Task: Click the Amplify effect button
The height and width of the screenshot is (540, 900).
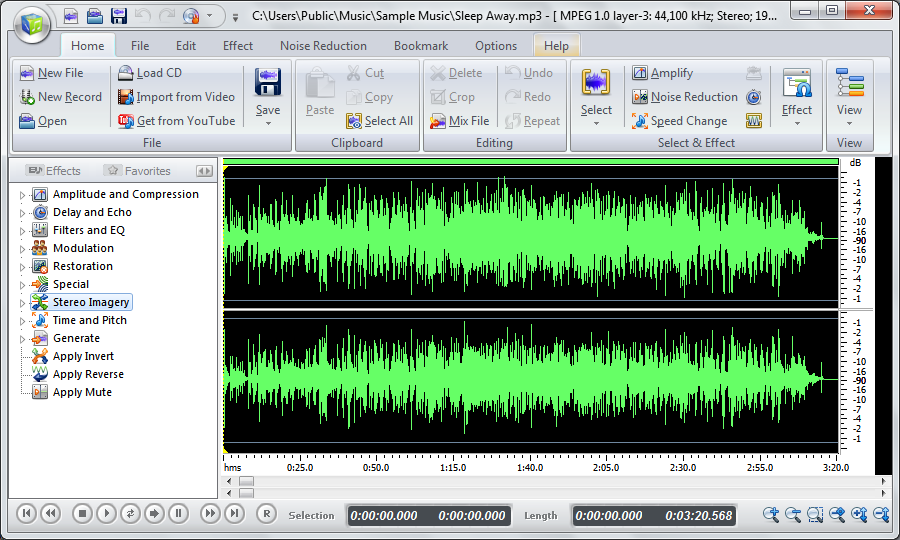Action: pyautogui.click(x=662, y=73)
